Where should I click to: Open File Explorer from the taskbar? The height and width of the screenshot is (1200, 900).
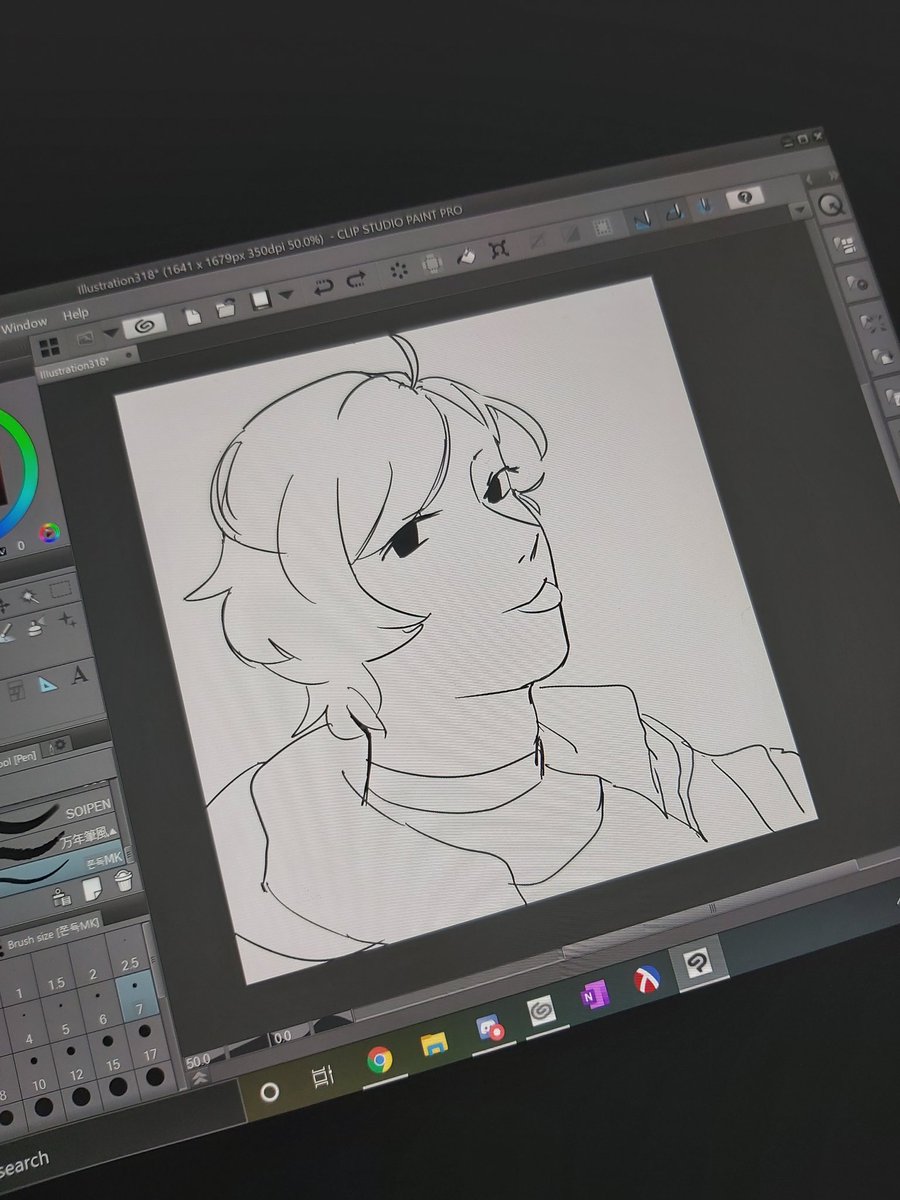434,1044
